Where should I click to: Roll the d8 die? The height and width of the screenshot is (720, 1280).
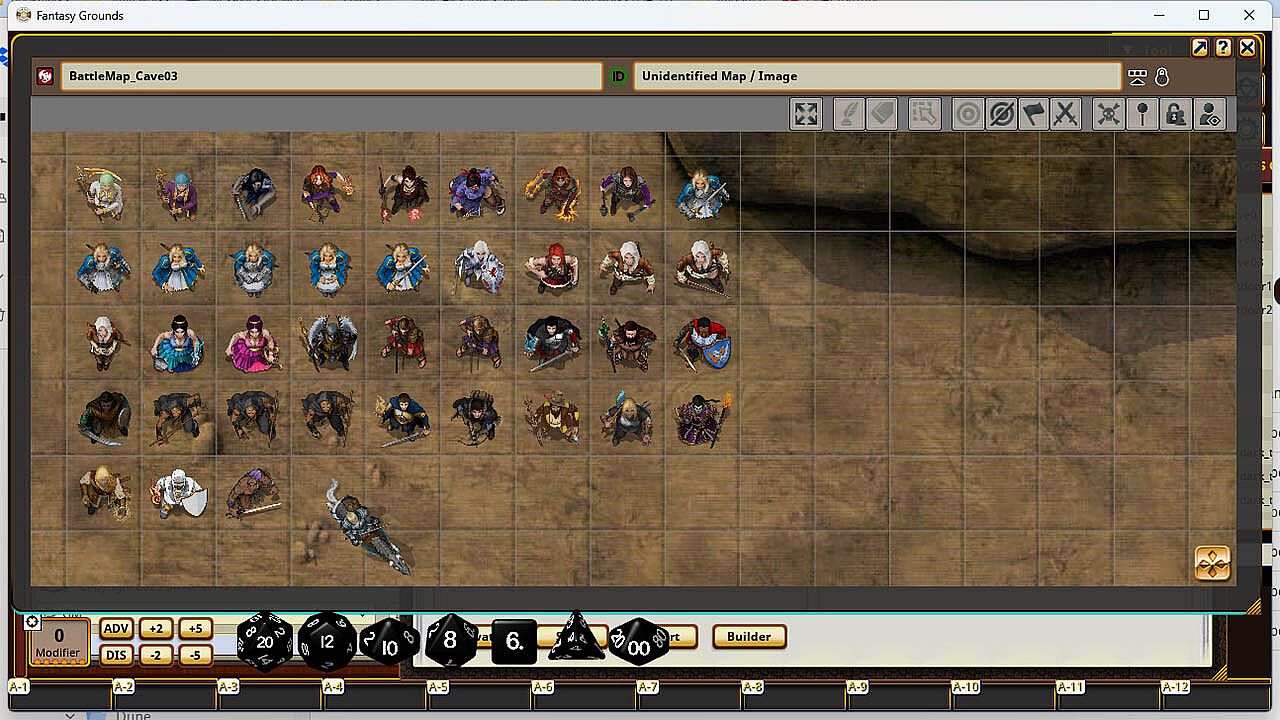click(x=451, y=640)
